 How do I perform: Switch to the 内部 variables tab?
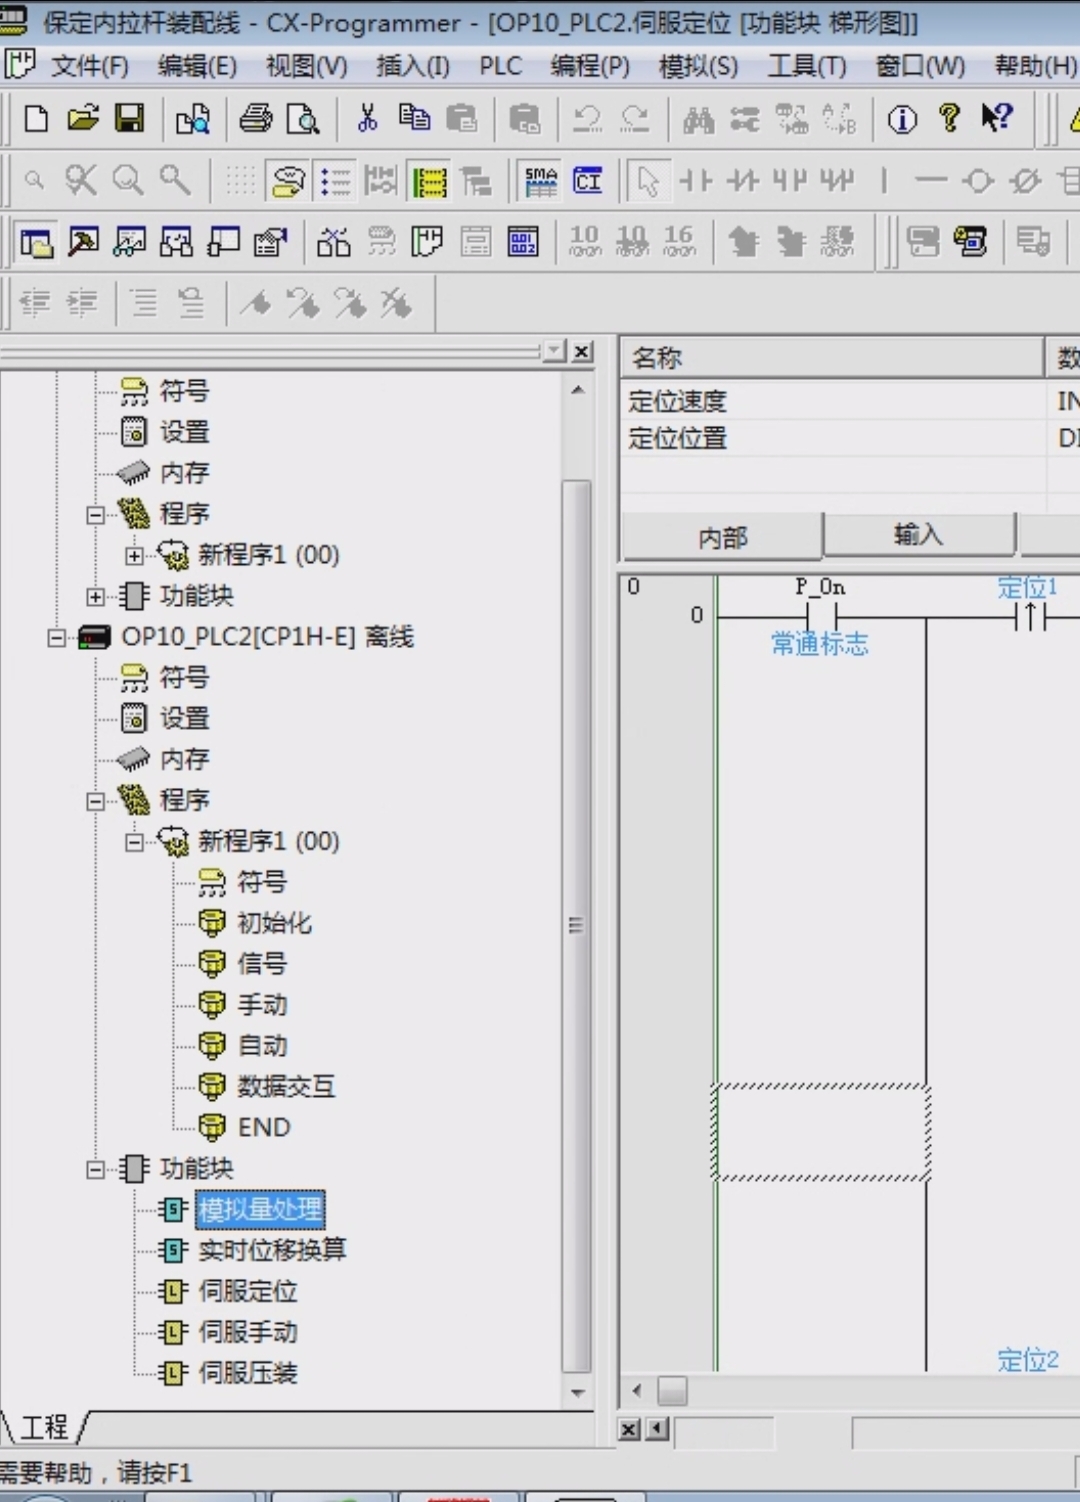(722, 538)
